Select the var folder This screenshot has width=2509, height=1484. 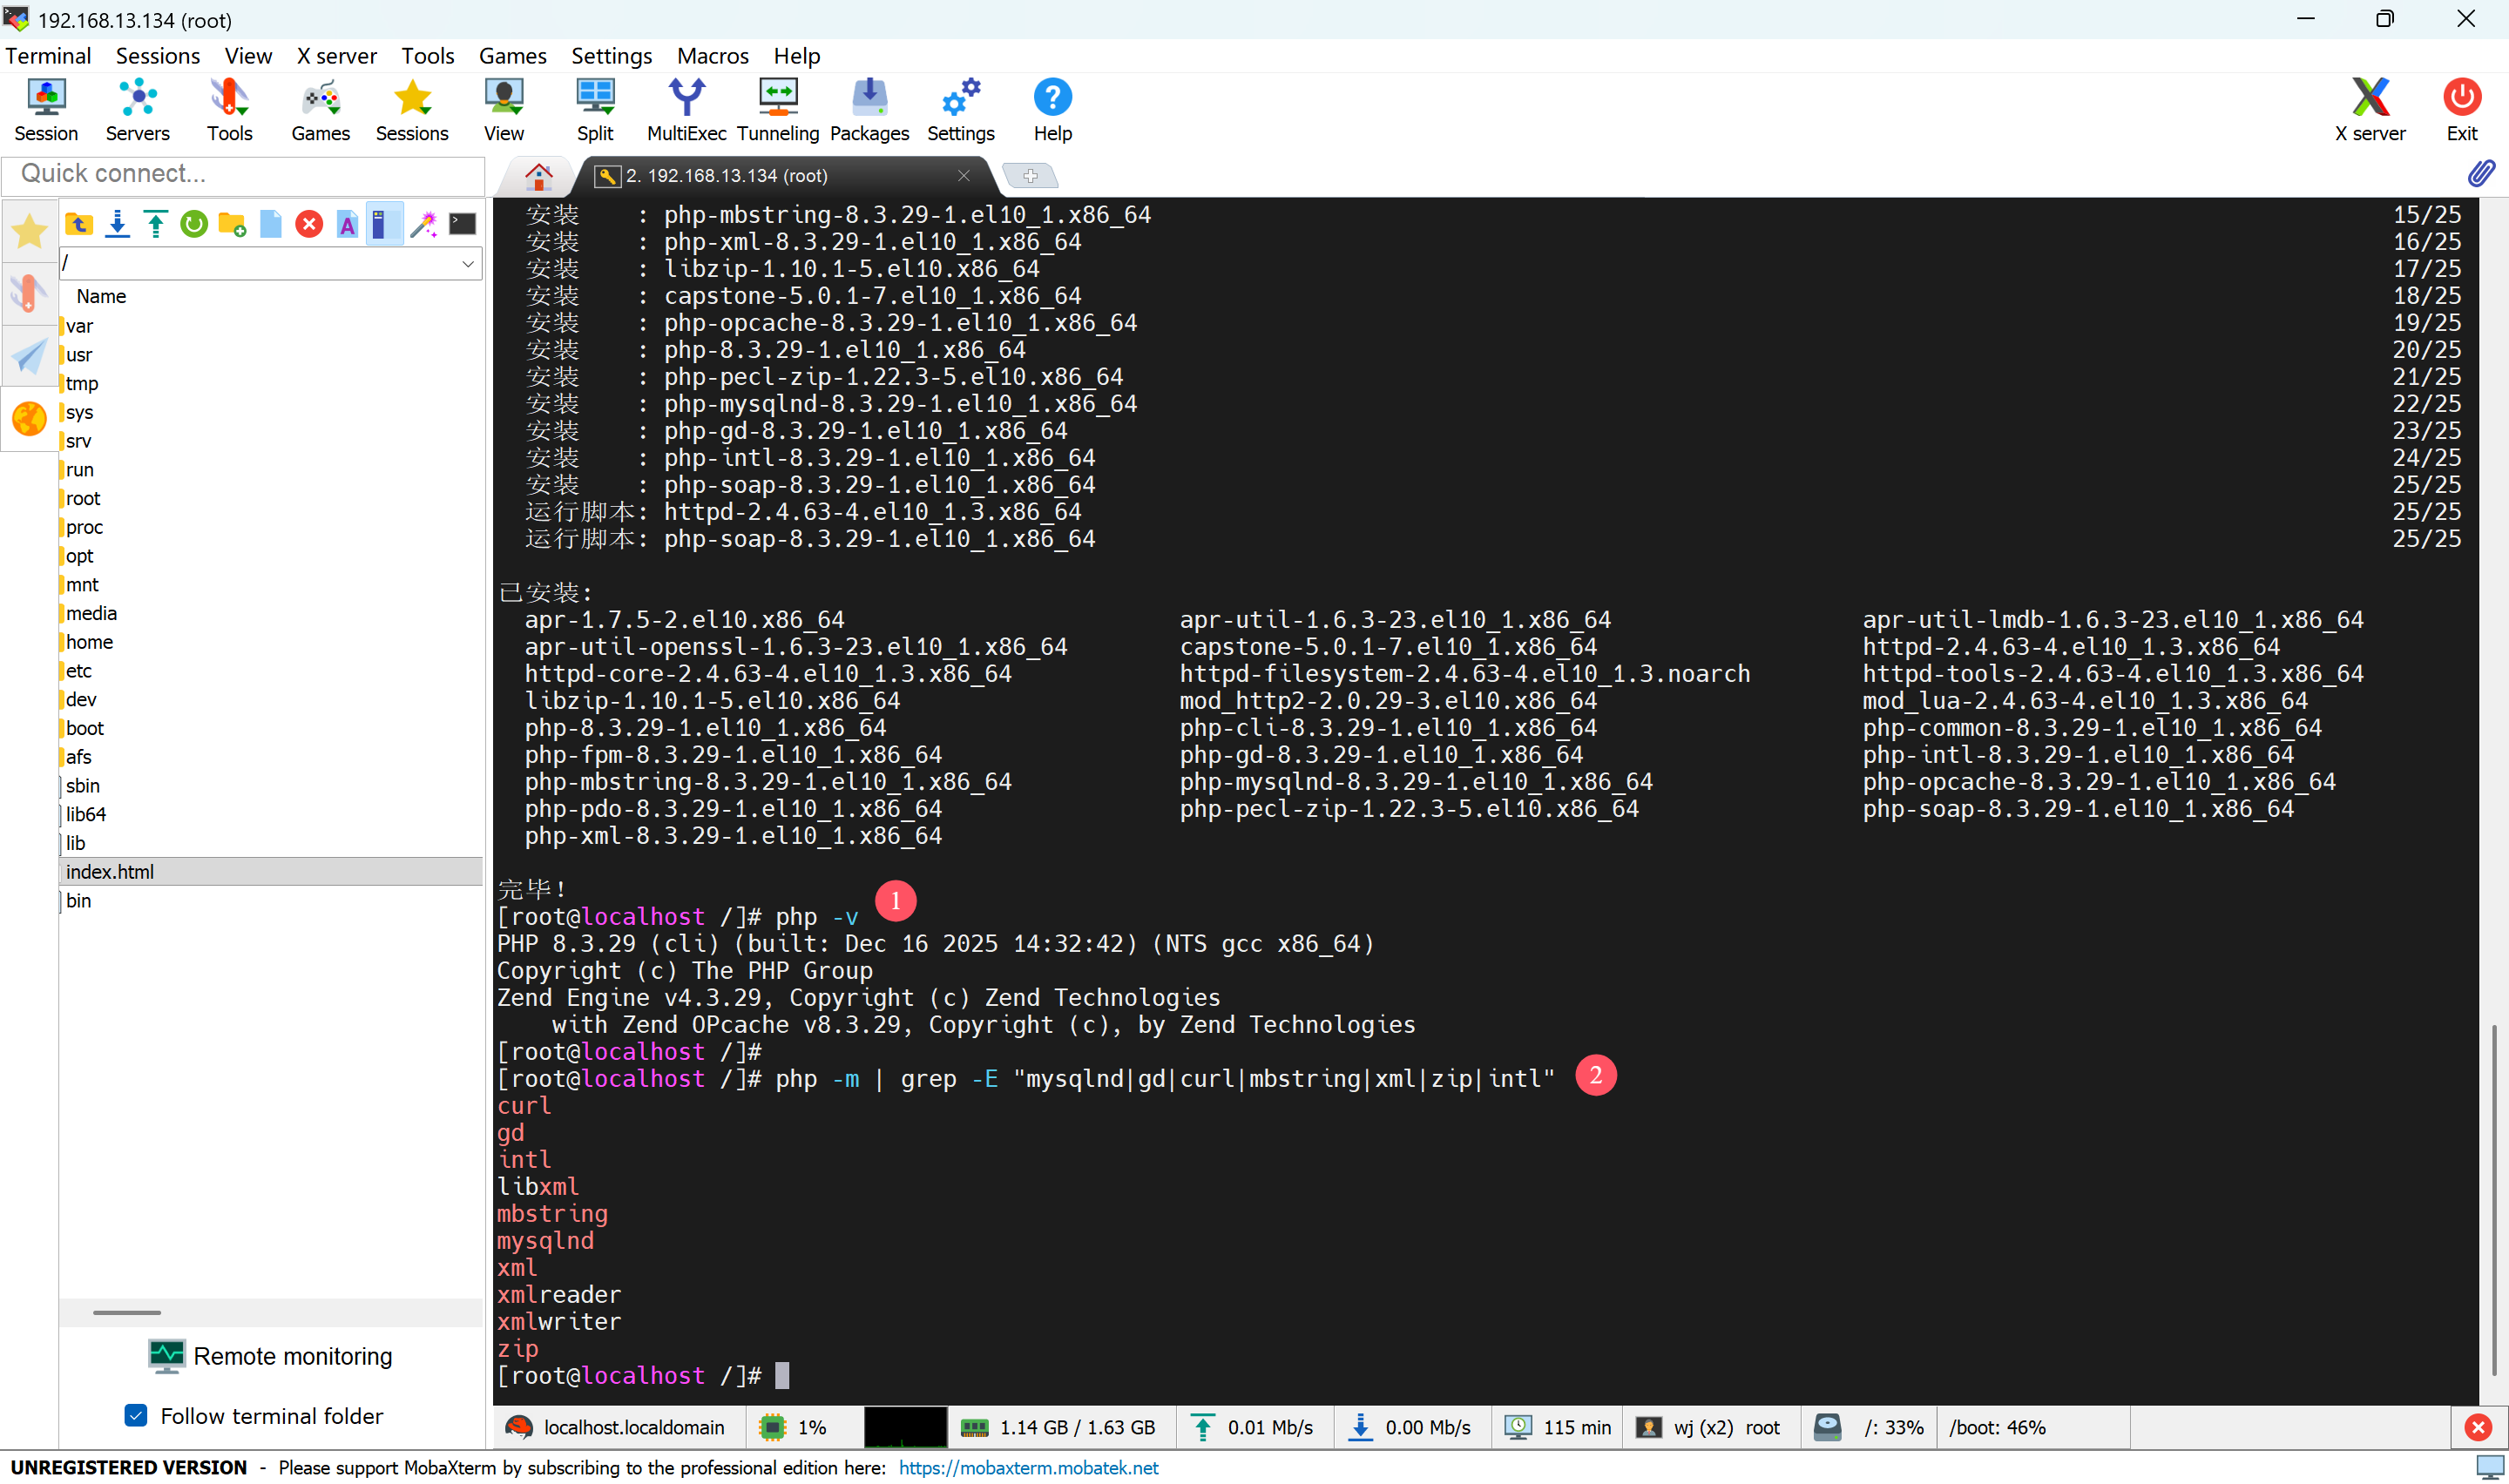pyautogui.click(x=79, y=326)
